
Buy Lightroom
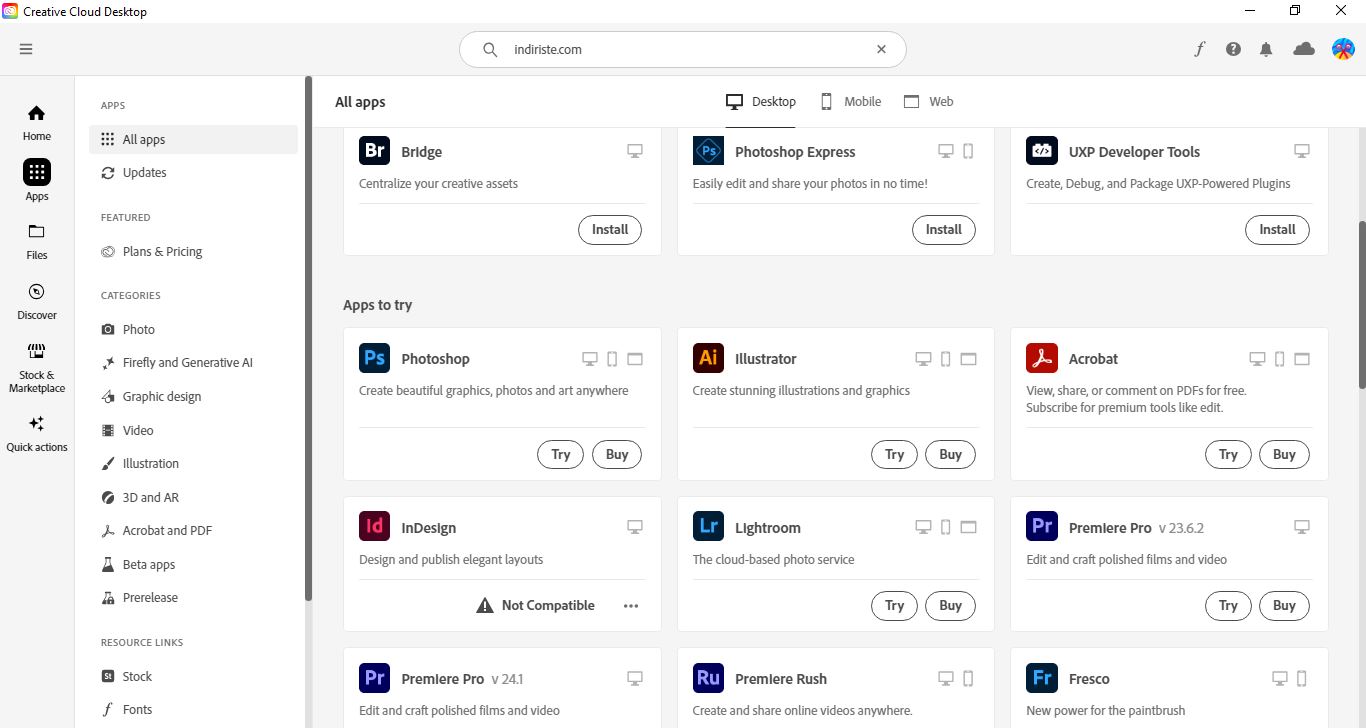click(950, 605)
